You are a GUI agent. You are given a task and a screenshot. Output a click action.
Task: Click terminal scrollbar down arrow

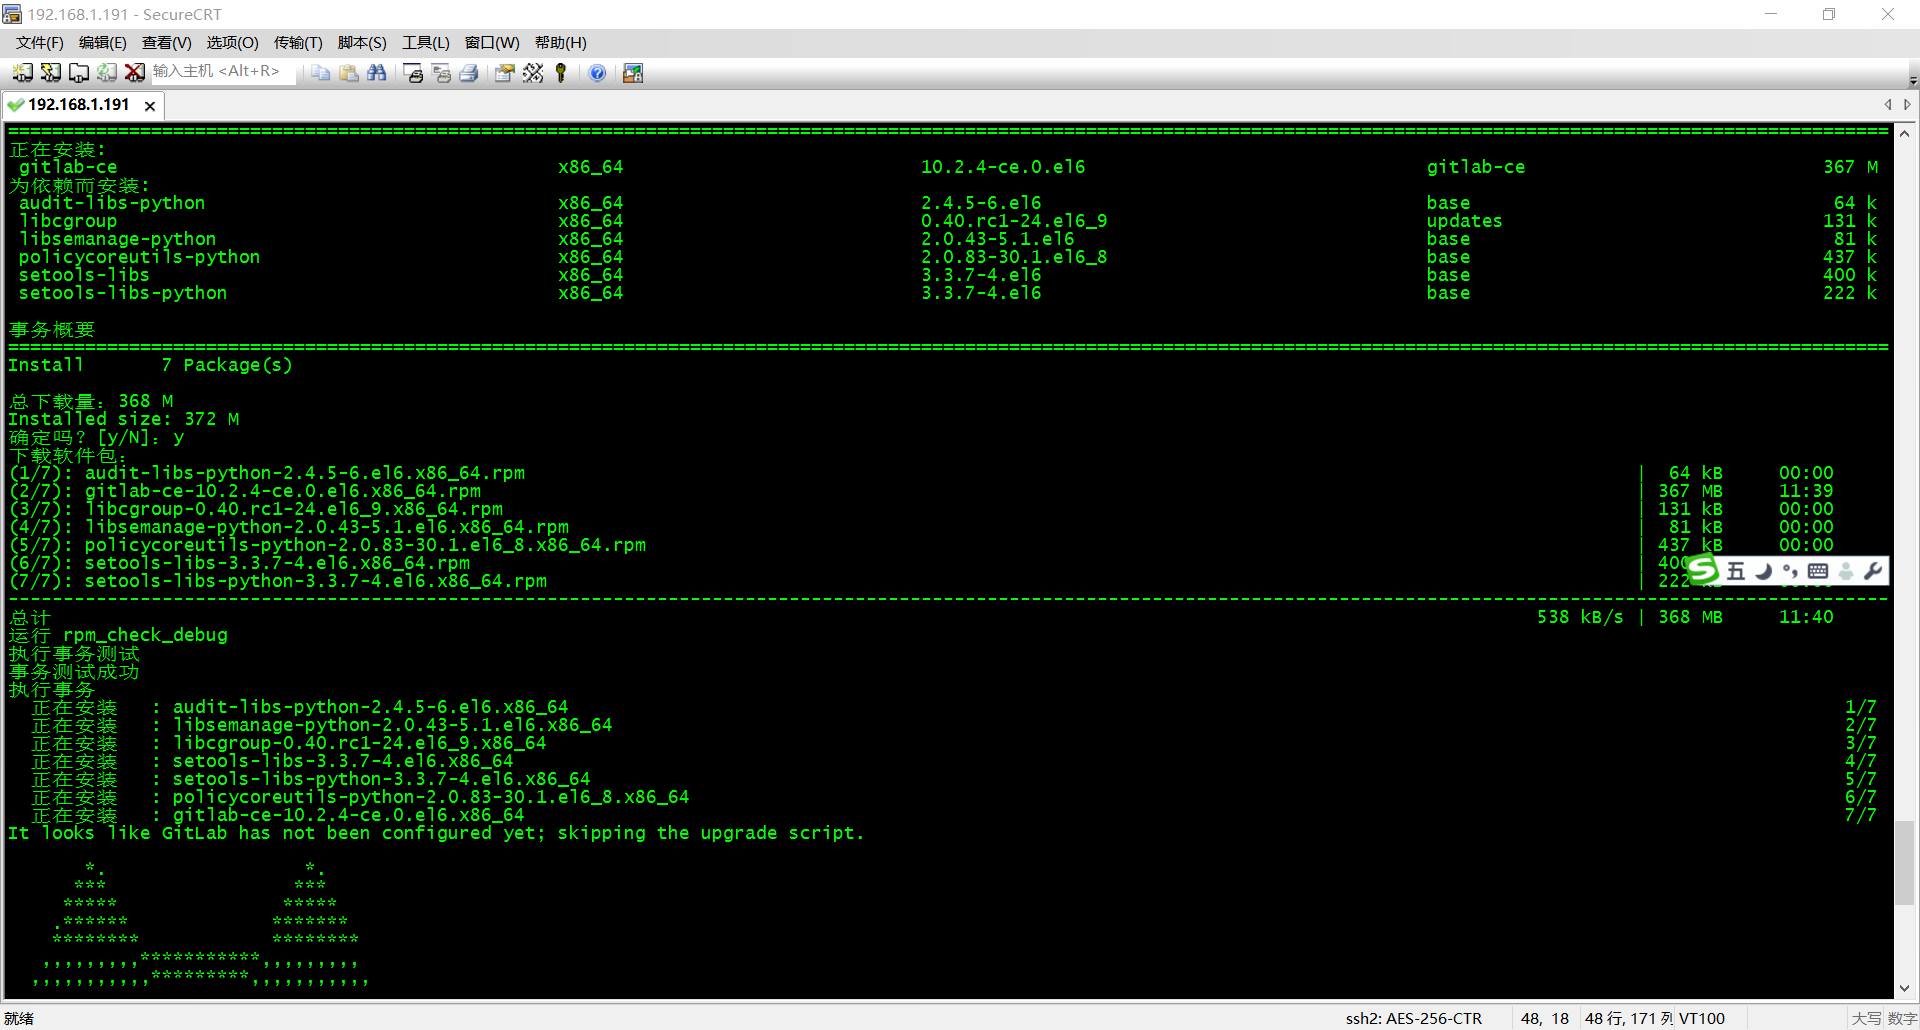(x=1904, y=988)
